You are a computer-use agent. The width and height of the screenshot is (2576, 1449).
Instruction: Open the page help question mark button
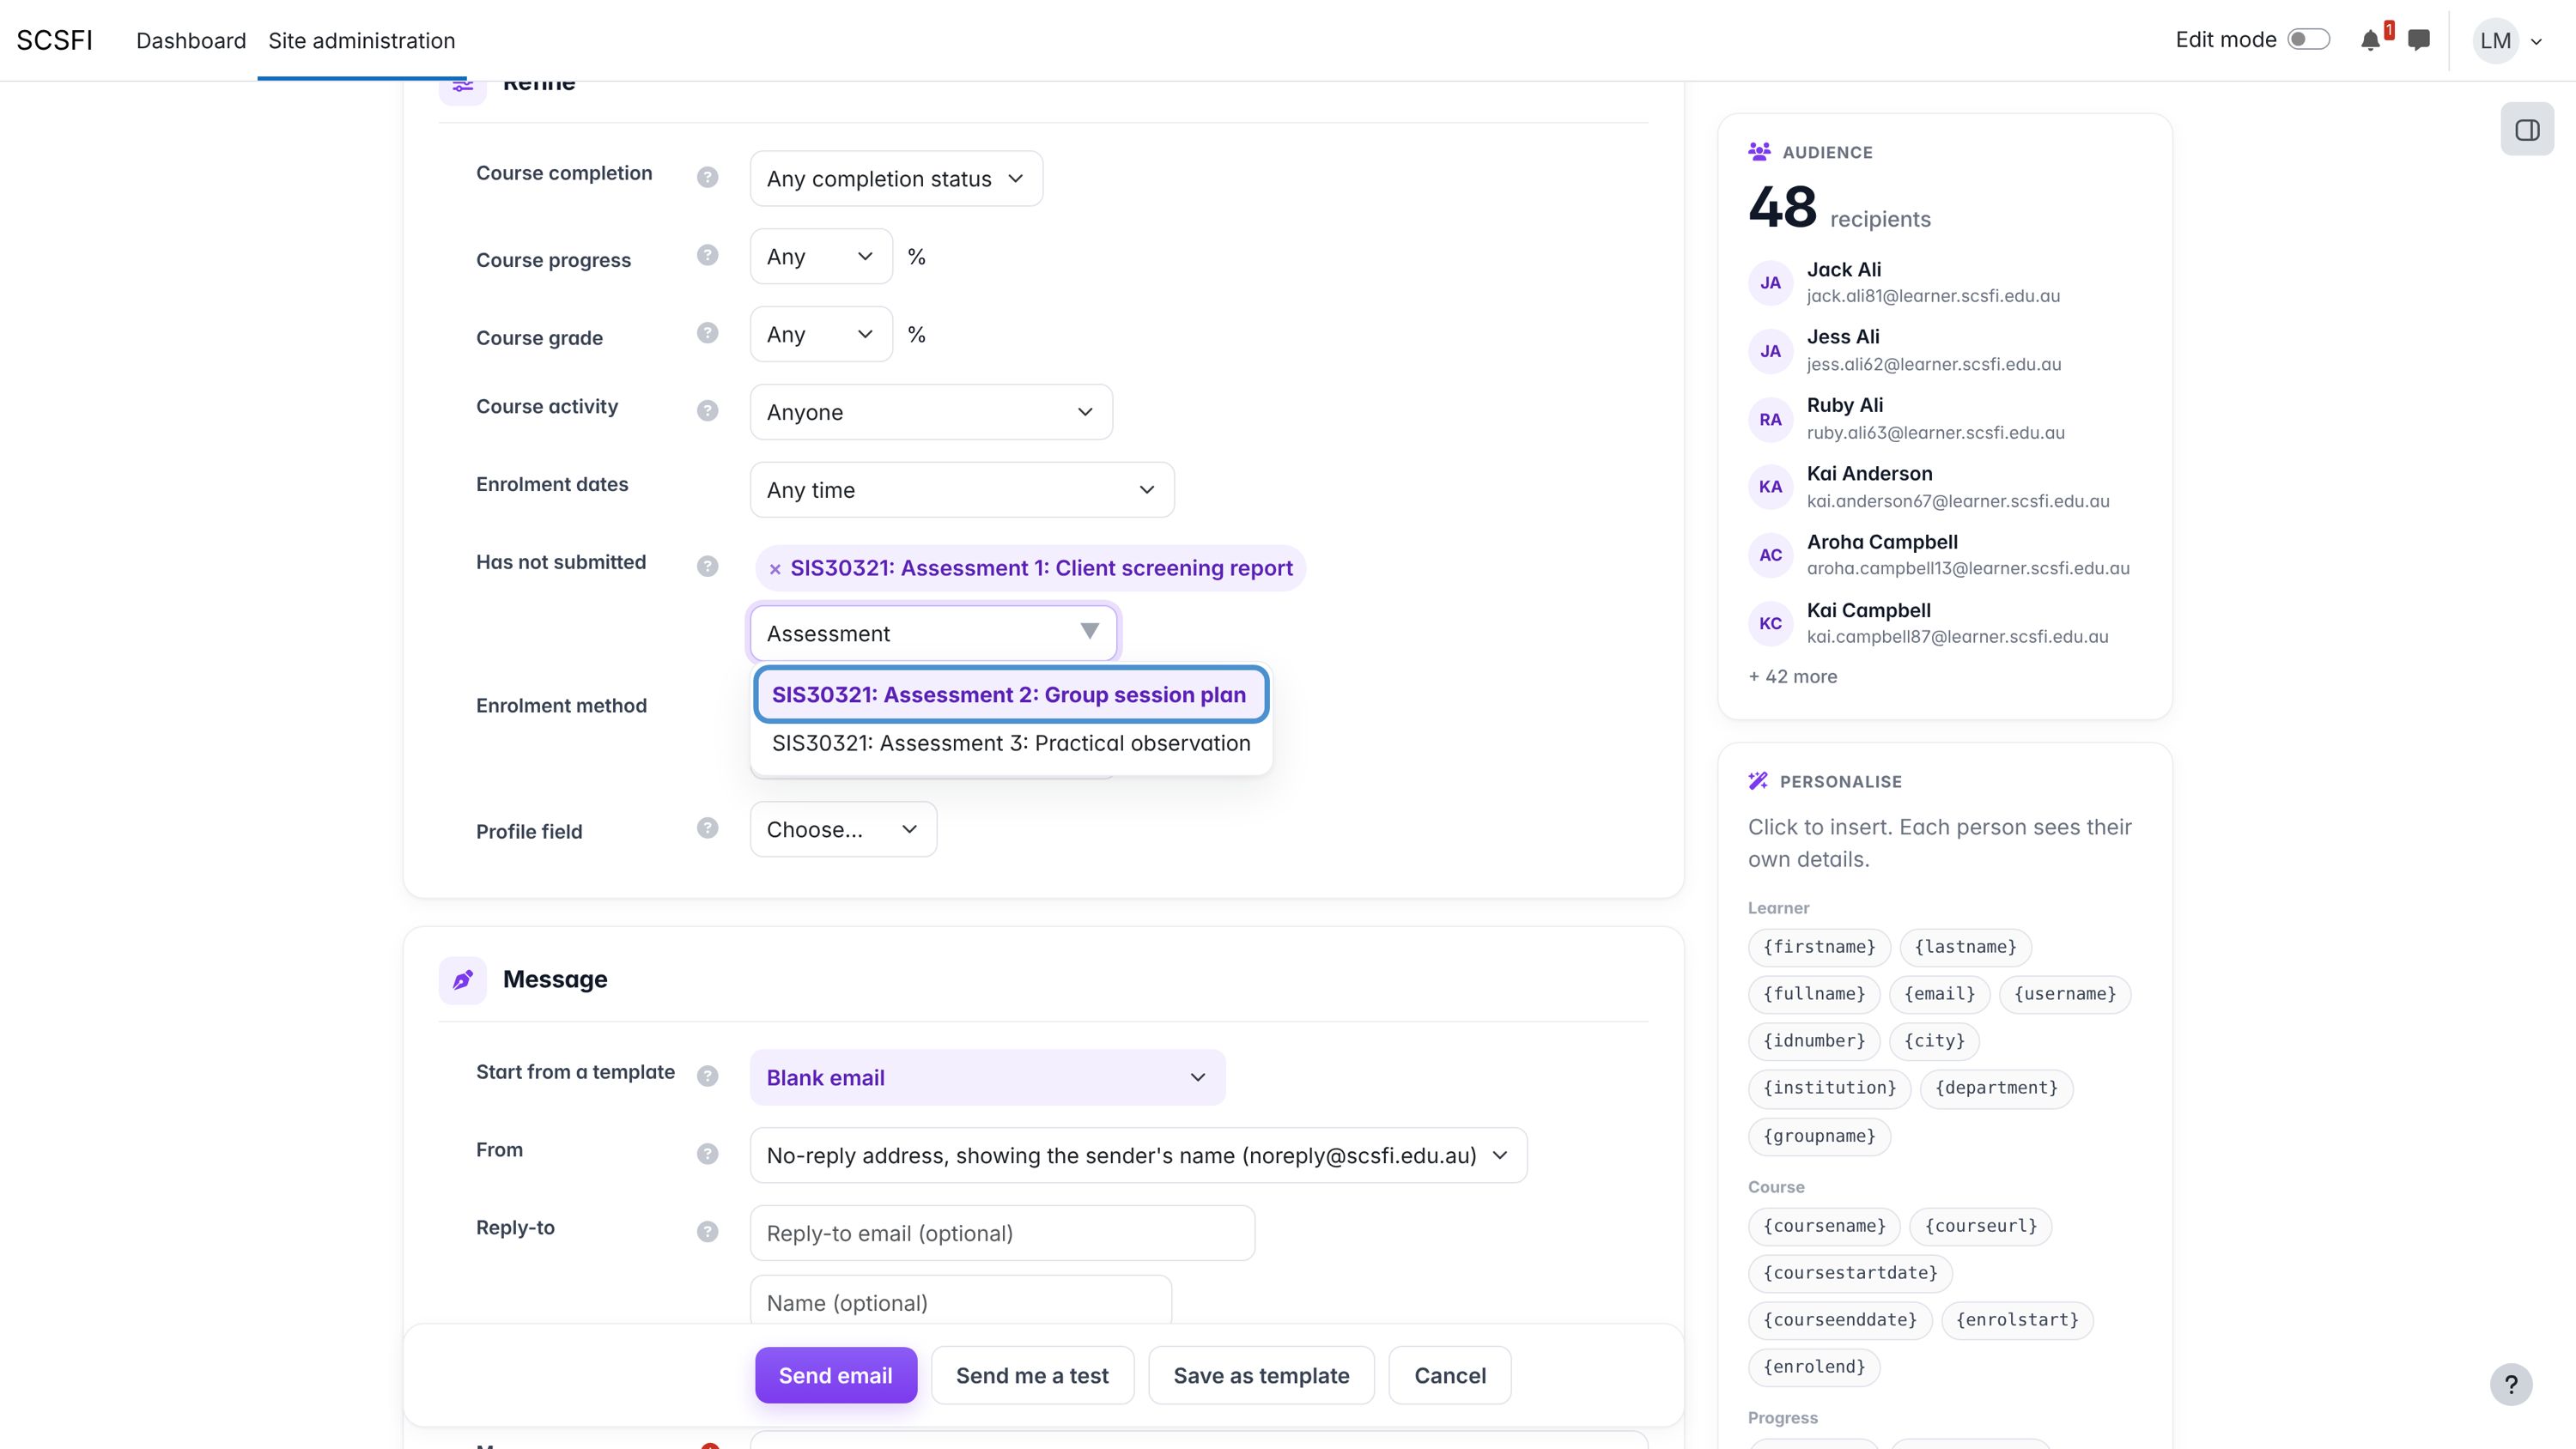click(2510, 1385)
